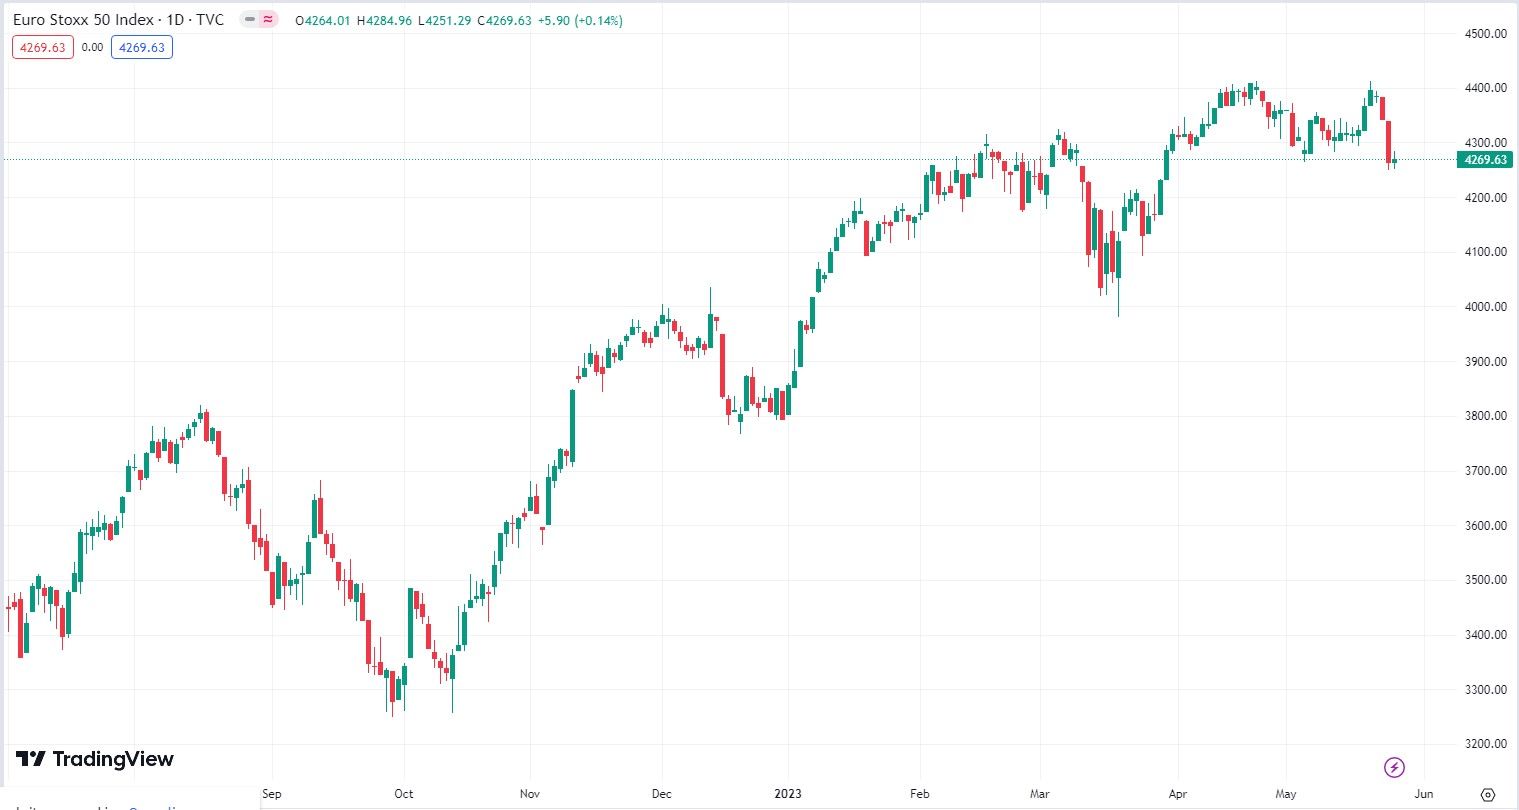Click the Apr label on time axis
This screenshot has width=1519, height=810.
(1177, 794)
